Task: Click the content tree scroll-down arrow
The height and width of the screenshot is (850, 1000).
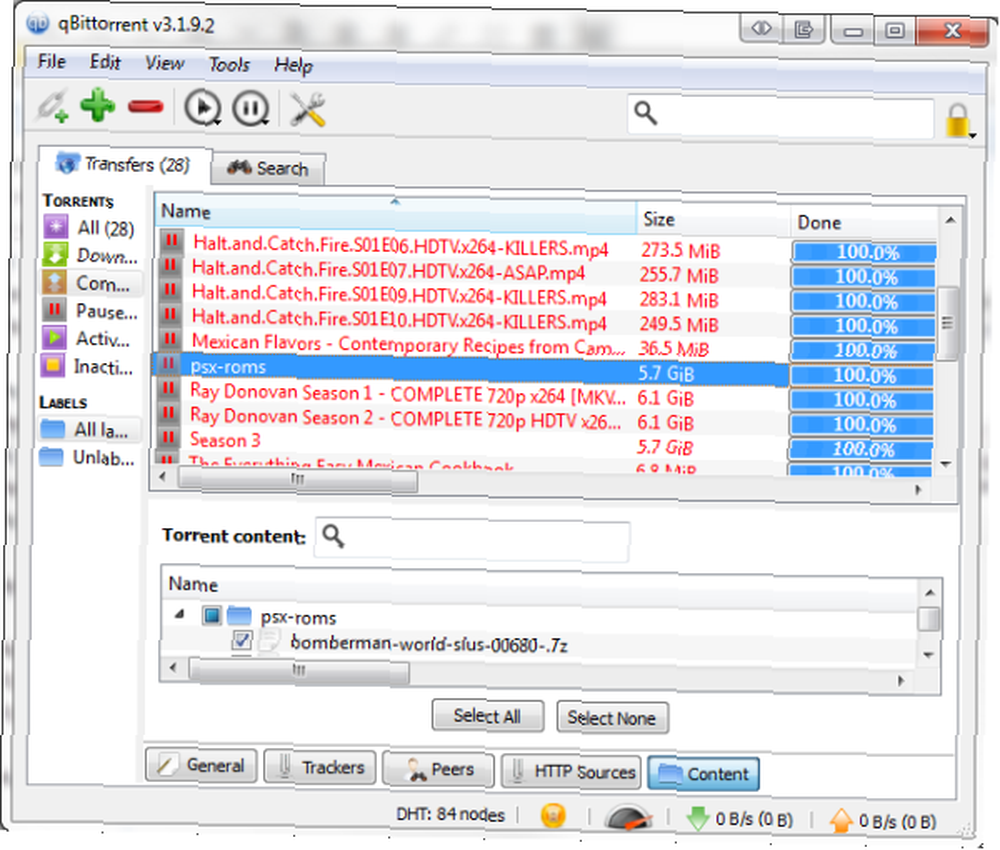Action: (928, 654)
